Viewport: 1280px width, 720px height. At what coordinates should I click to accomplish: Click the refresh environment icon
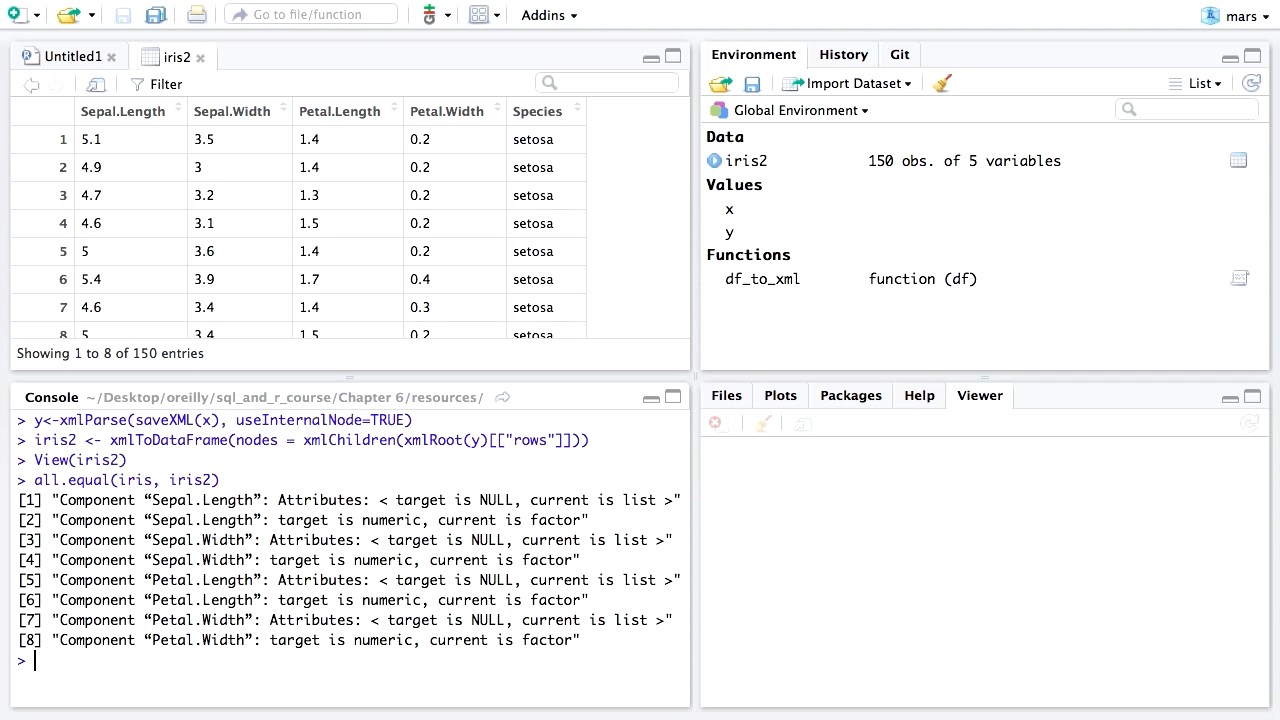click(1250, 84)
